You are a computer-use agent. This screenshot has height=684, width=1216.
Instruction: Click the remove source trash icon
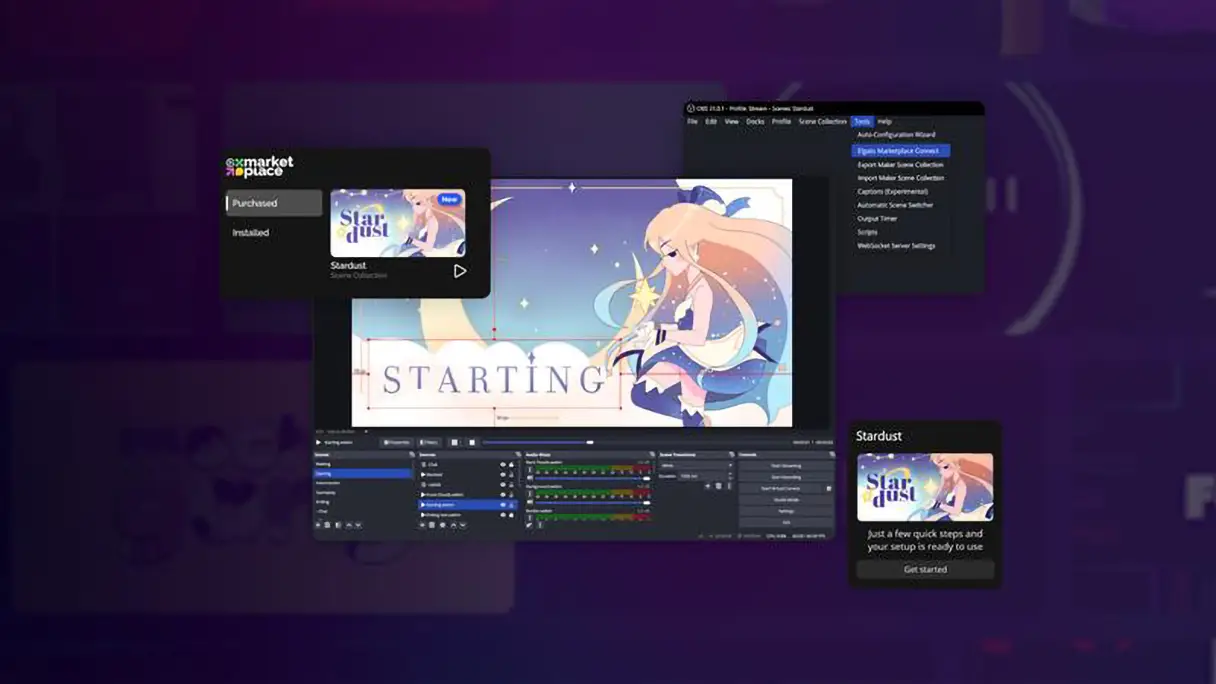pyautogui.click(x=432, y=525)
